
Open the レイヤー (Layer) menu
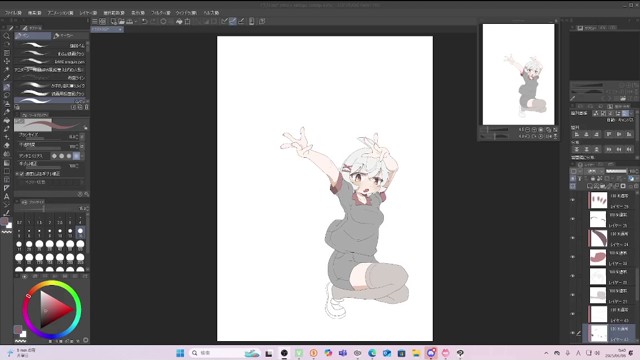pyautogui.click(x=88, y=13)
